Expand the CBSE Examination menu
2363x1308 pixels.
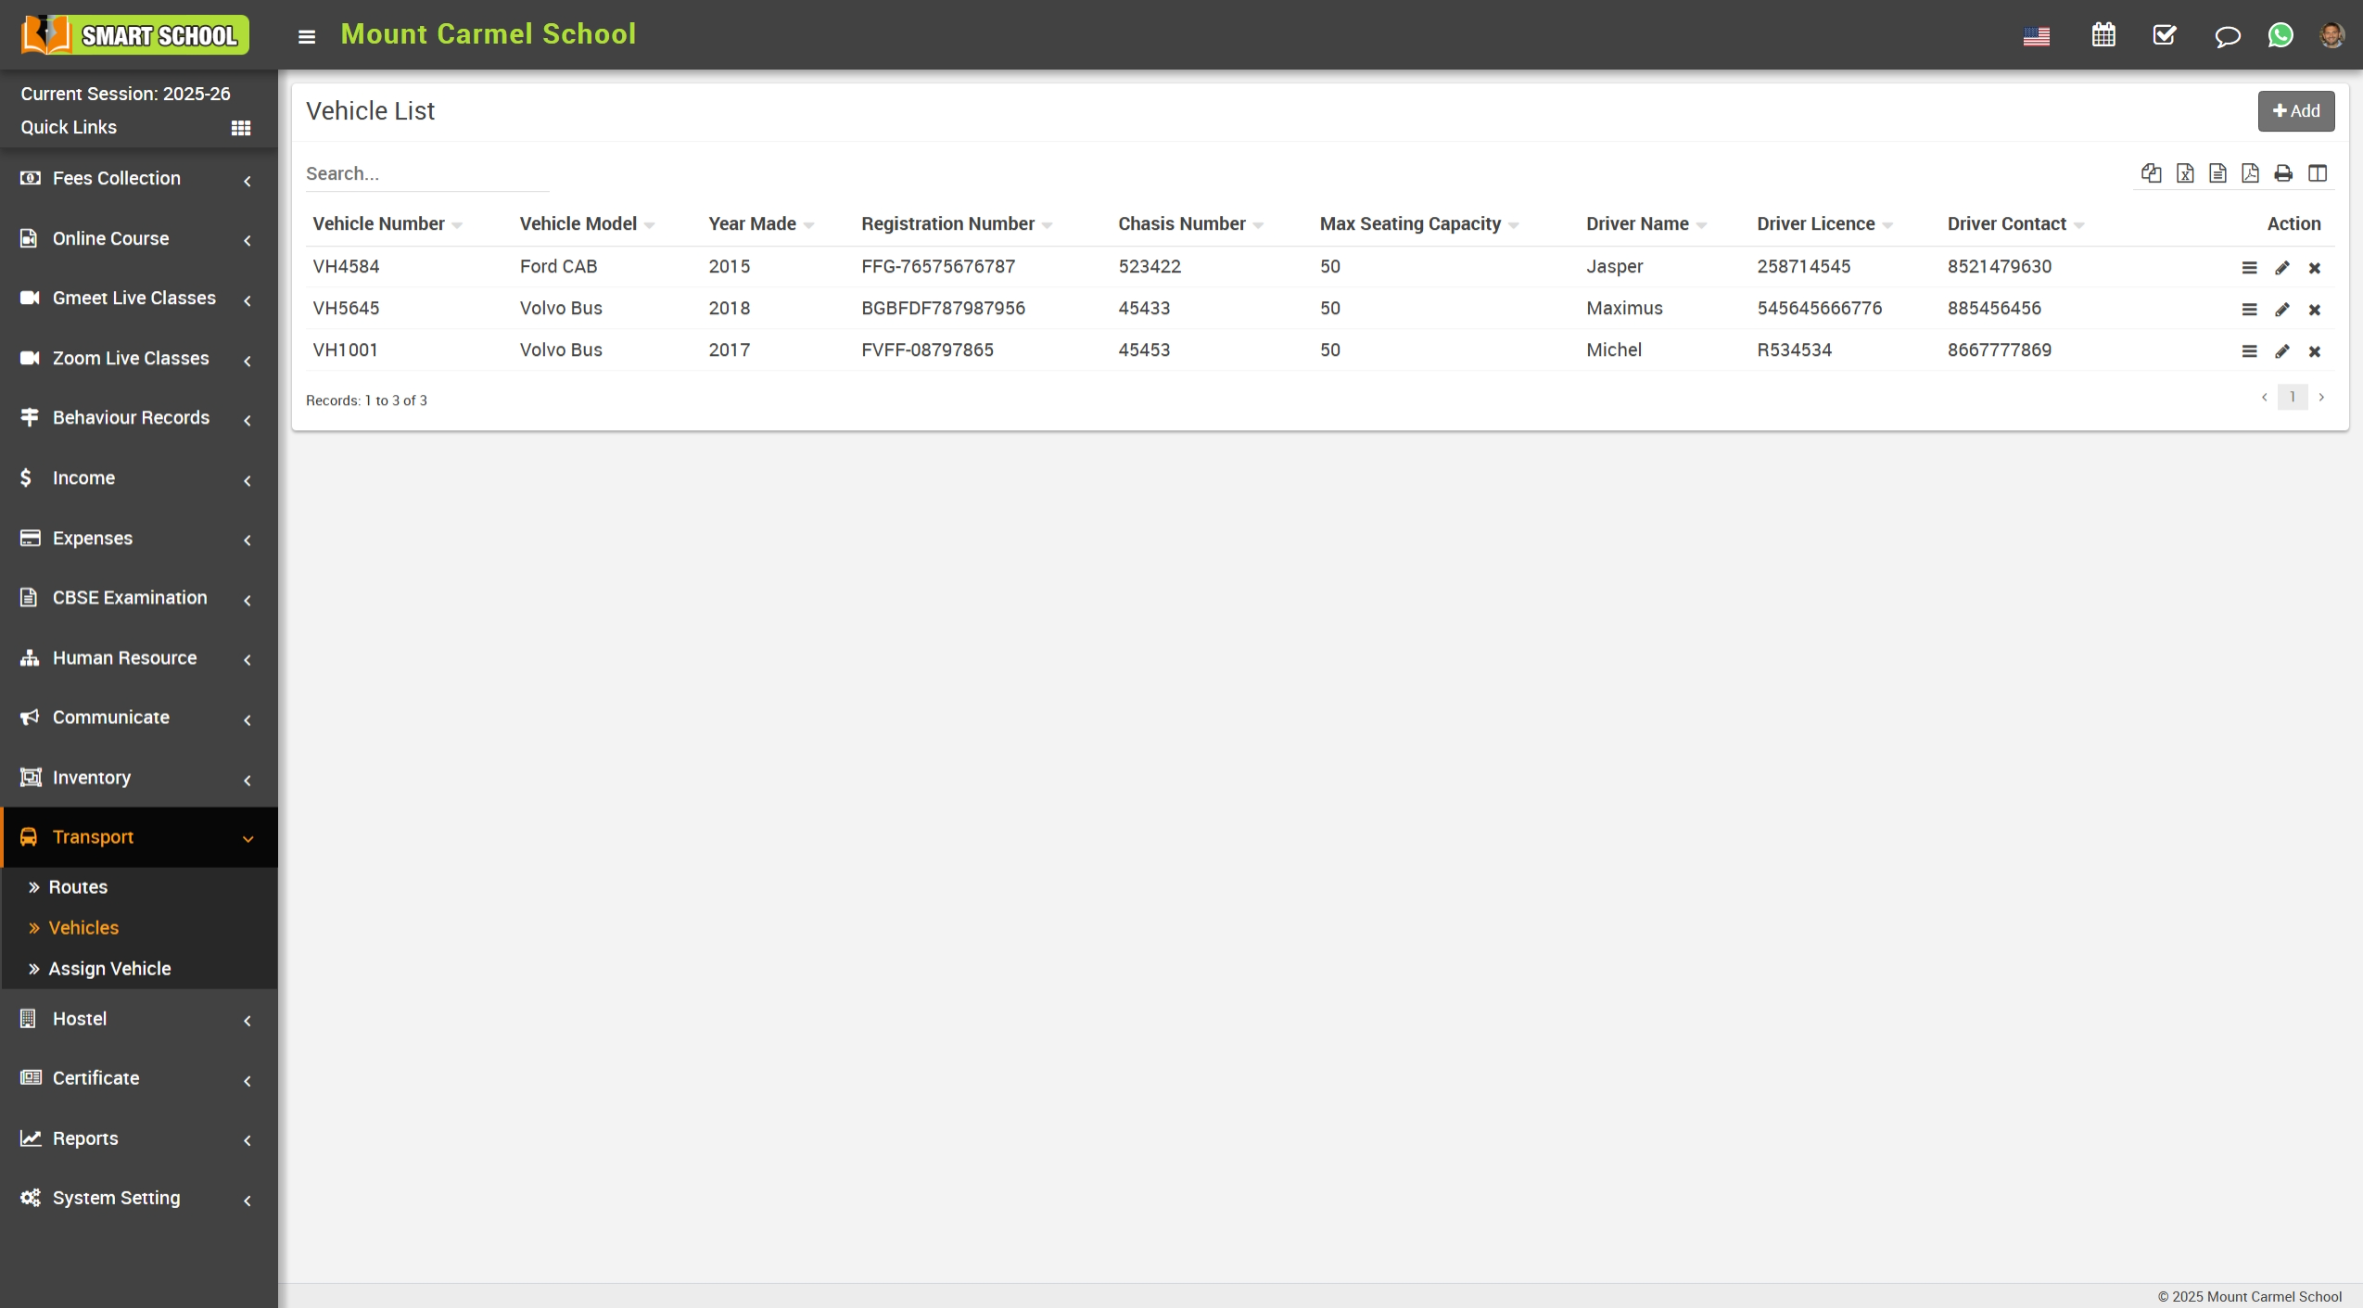tap(139, 598)
